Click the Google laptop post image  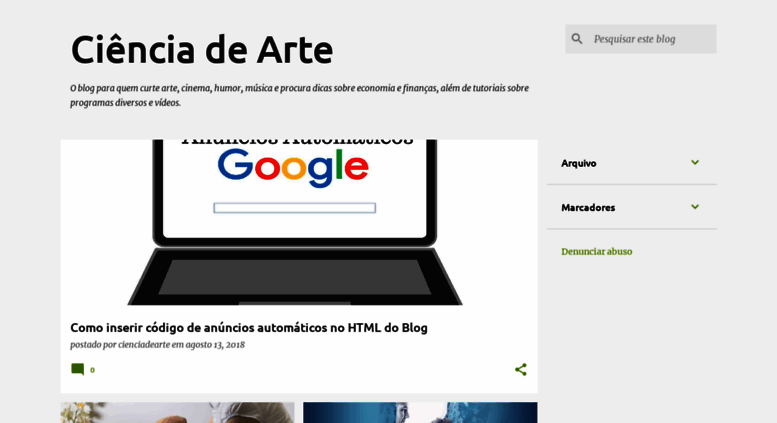coord(299,222)
